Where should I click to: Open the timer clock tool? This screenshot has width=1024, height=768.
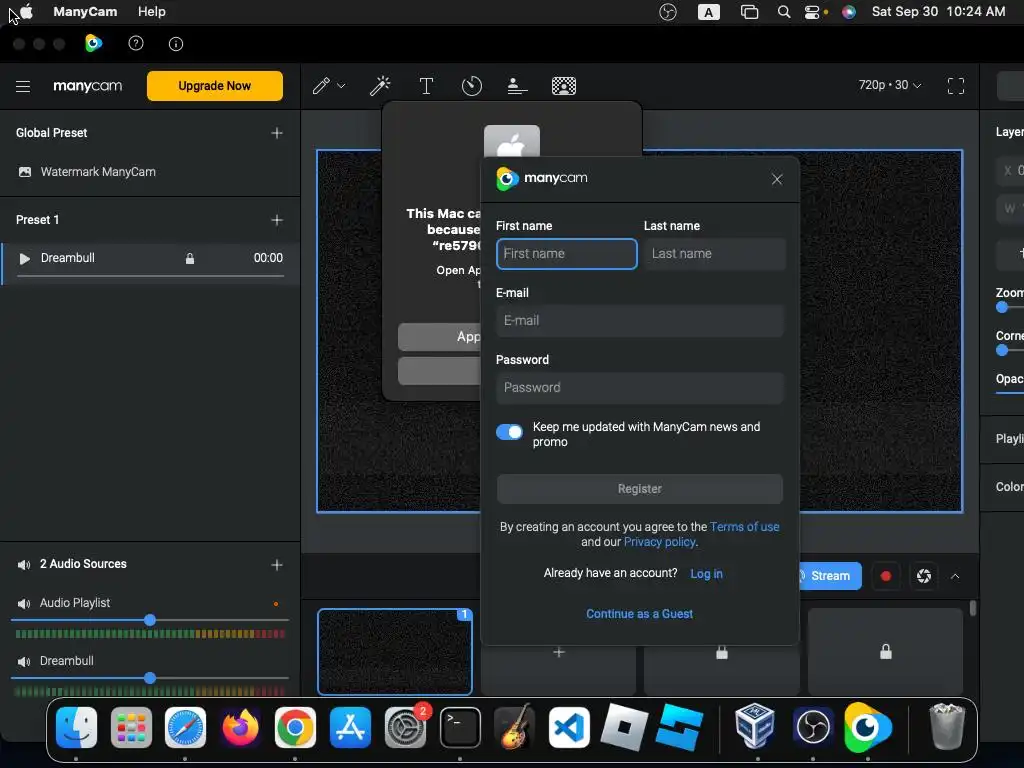coord(472,86)
